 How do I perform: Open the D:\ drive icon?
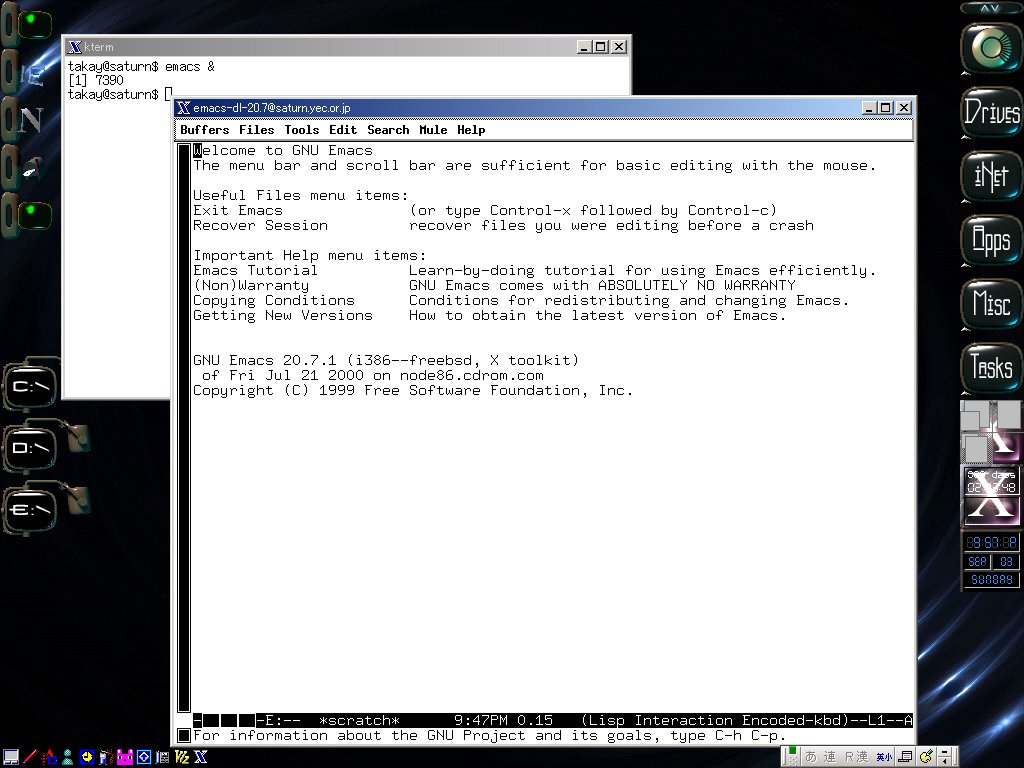point(30,448)
